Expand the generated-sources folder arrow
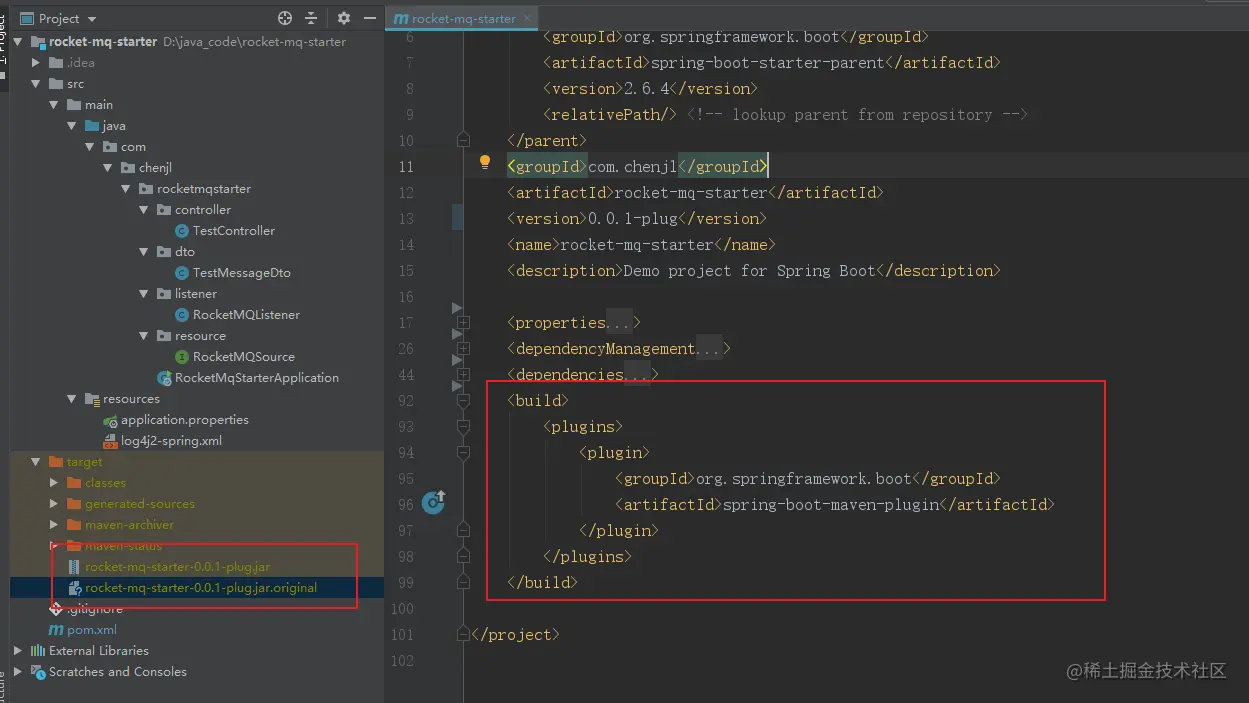Screen dimensions: 1249x703 tap(55, 504)
